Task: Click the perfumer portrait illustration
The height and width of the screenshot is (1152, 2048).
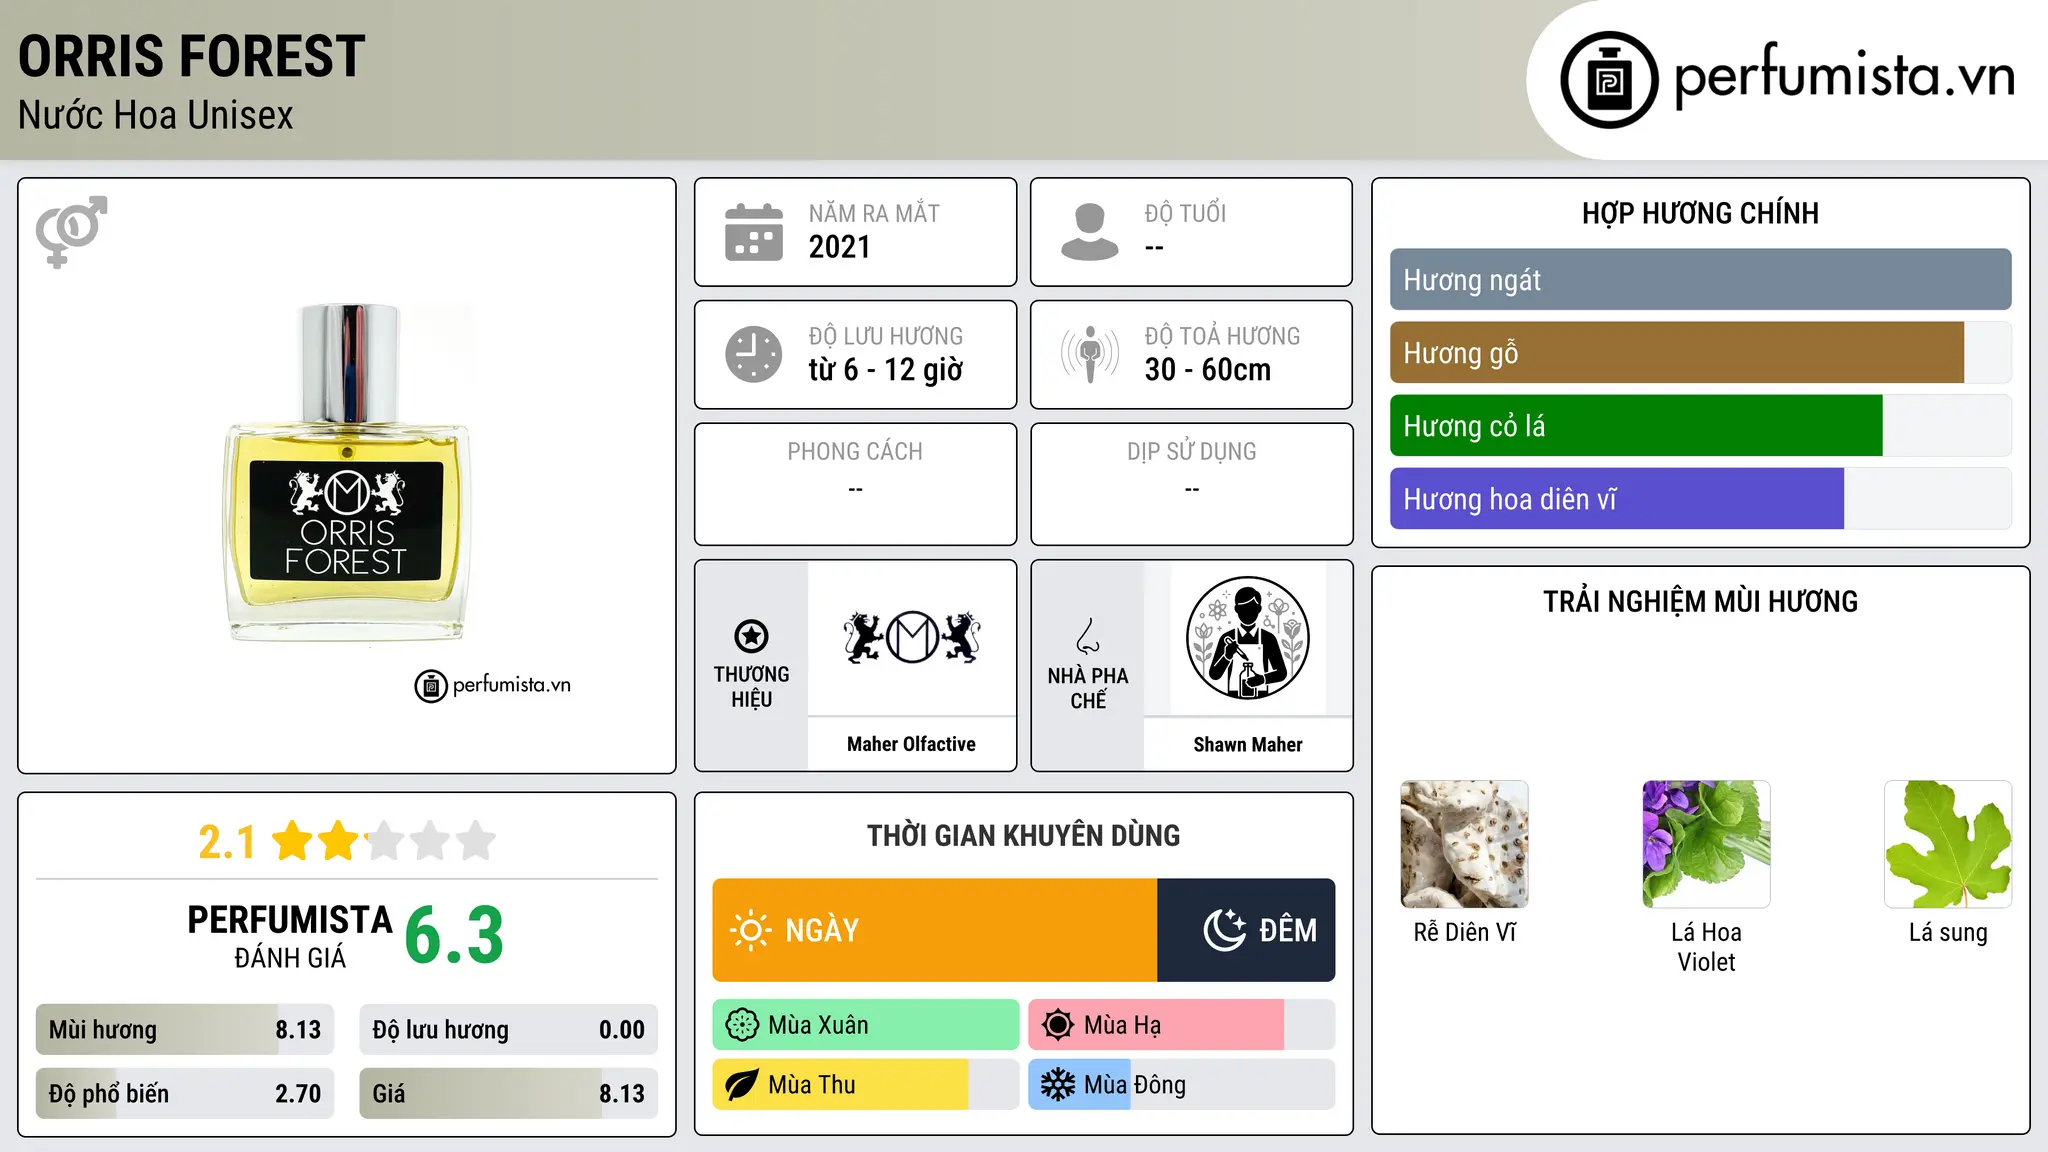Action: pyautogui.click(x=1247, y=638)
